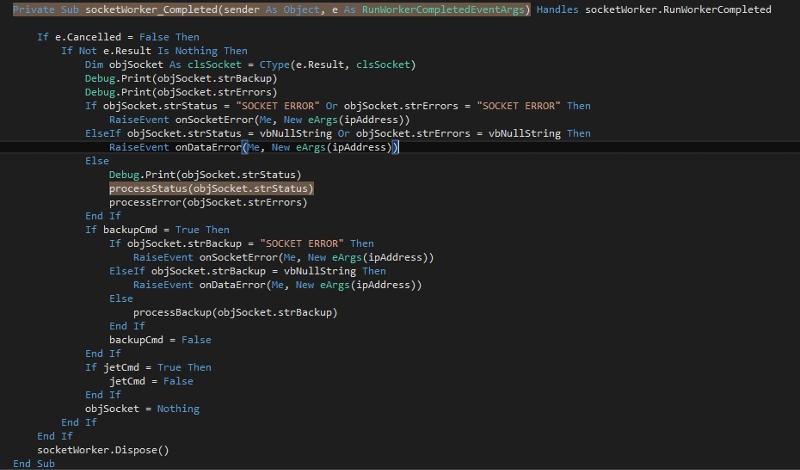
Task: Click the 'Private Sub socketWorker_Completed' declaration
Action: point(271,9)
